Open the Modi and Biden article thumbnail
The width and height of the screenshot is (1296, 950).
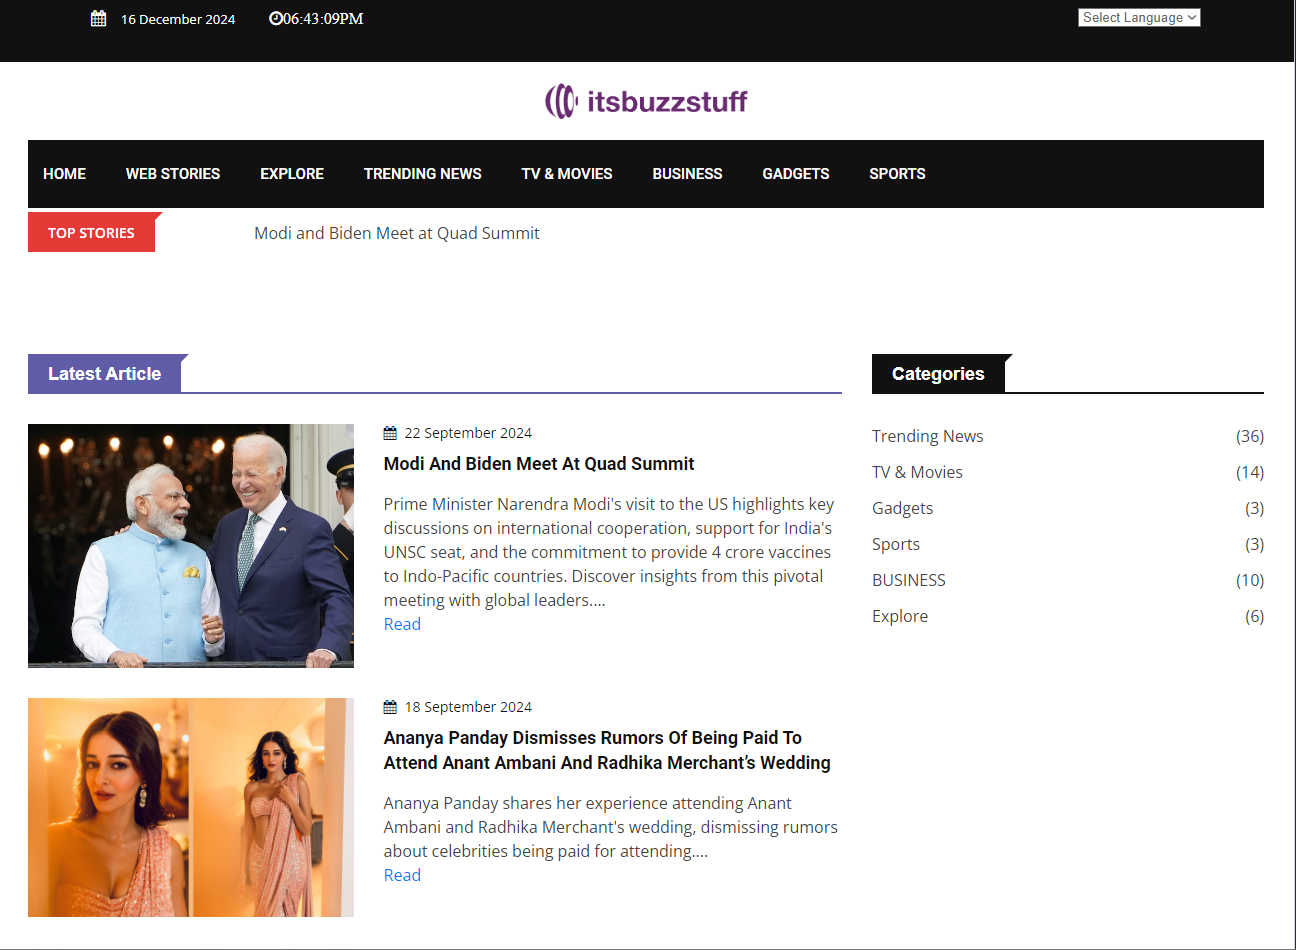pyautogui.click(x=191, y=545)
